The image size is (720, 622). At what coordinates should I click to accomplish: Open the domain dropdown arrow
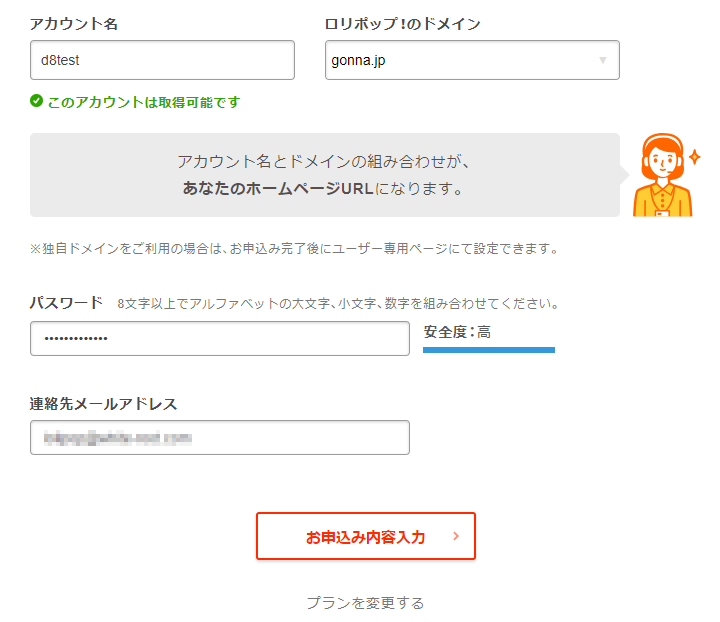(x=602, y=60)
